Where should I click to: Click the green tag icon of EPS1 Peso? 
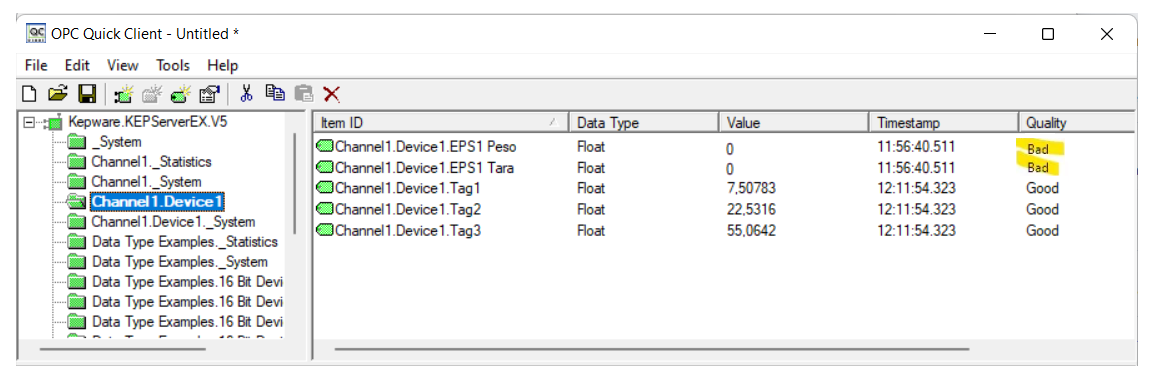pyautogui.click(x=324, y=147)
